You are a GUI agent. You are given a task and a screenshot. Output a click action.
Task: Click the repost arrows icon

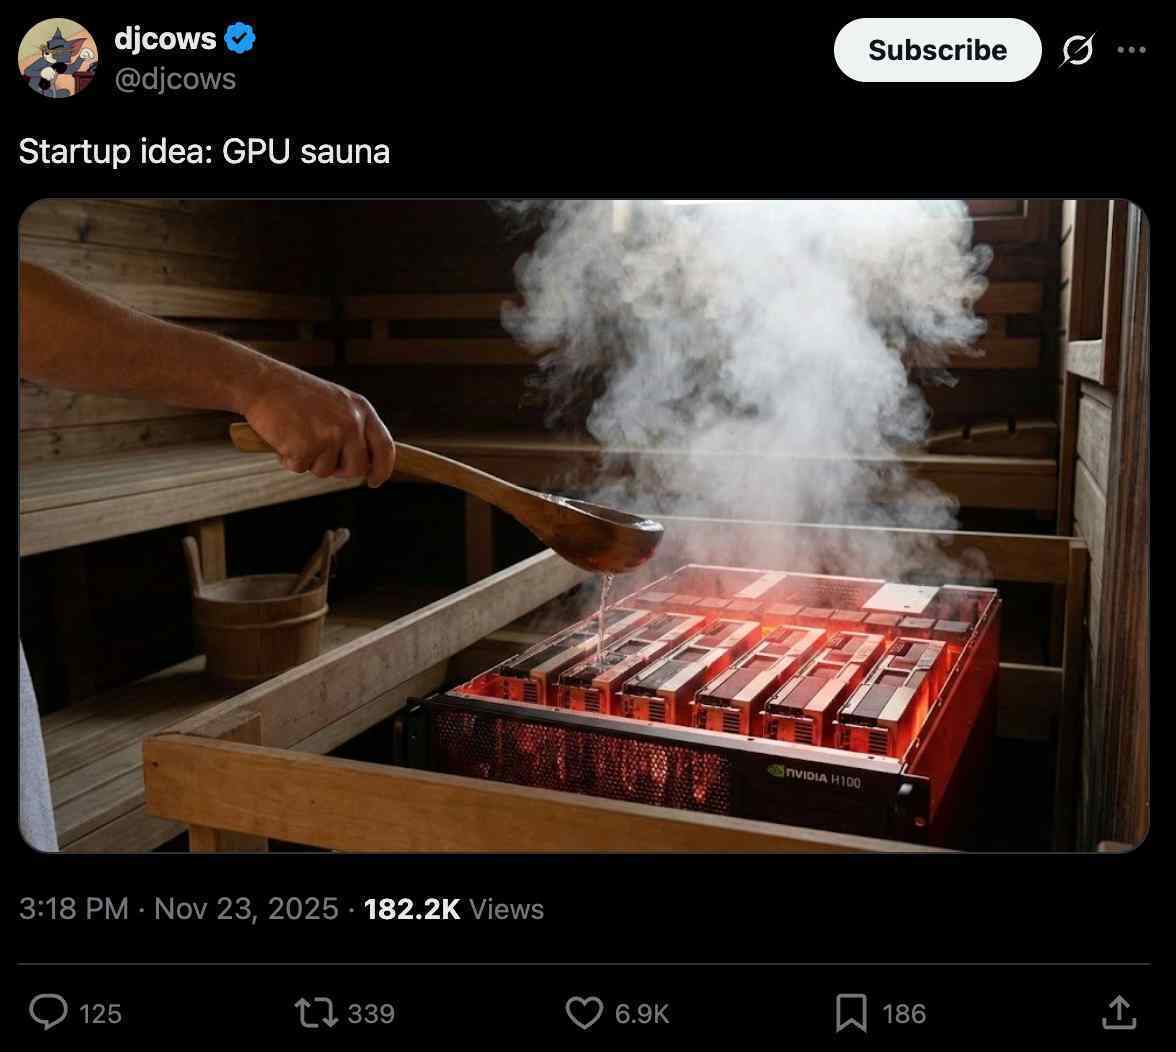pyautogui.click(x=316, y=1012)
